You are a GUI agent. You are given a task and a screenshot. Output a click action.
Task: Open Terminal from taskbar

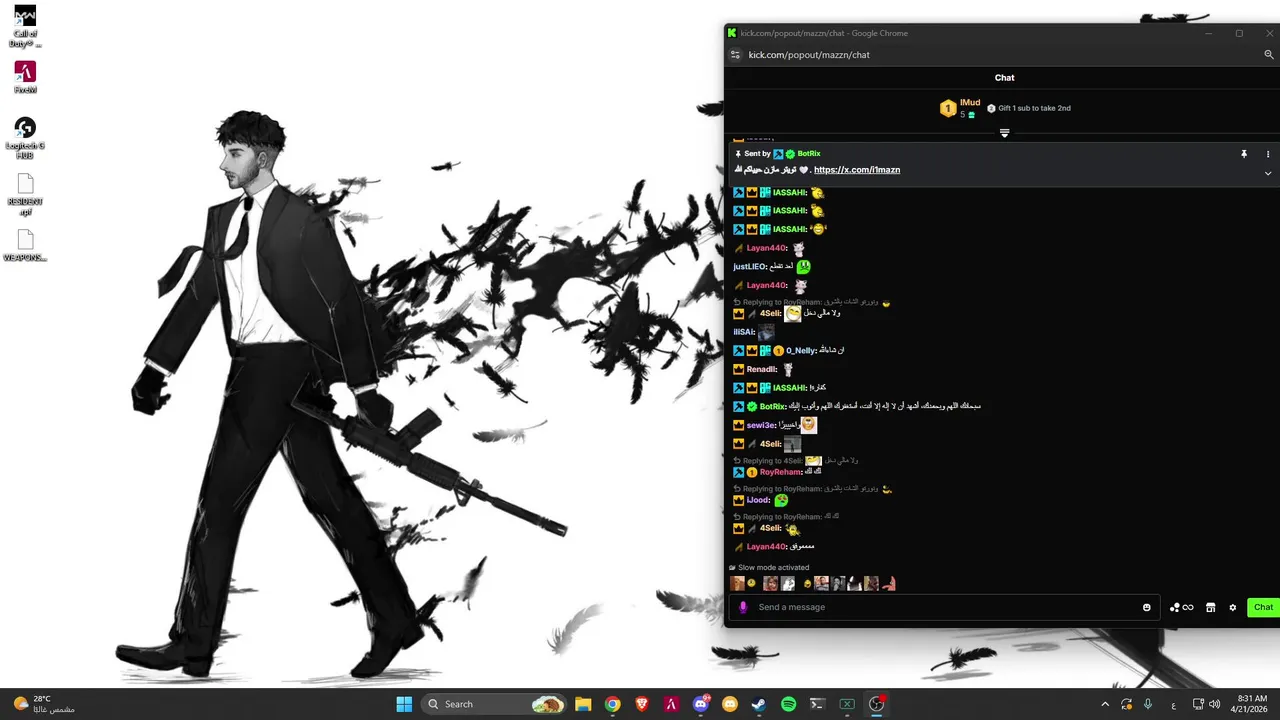[x=817, y=704]
